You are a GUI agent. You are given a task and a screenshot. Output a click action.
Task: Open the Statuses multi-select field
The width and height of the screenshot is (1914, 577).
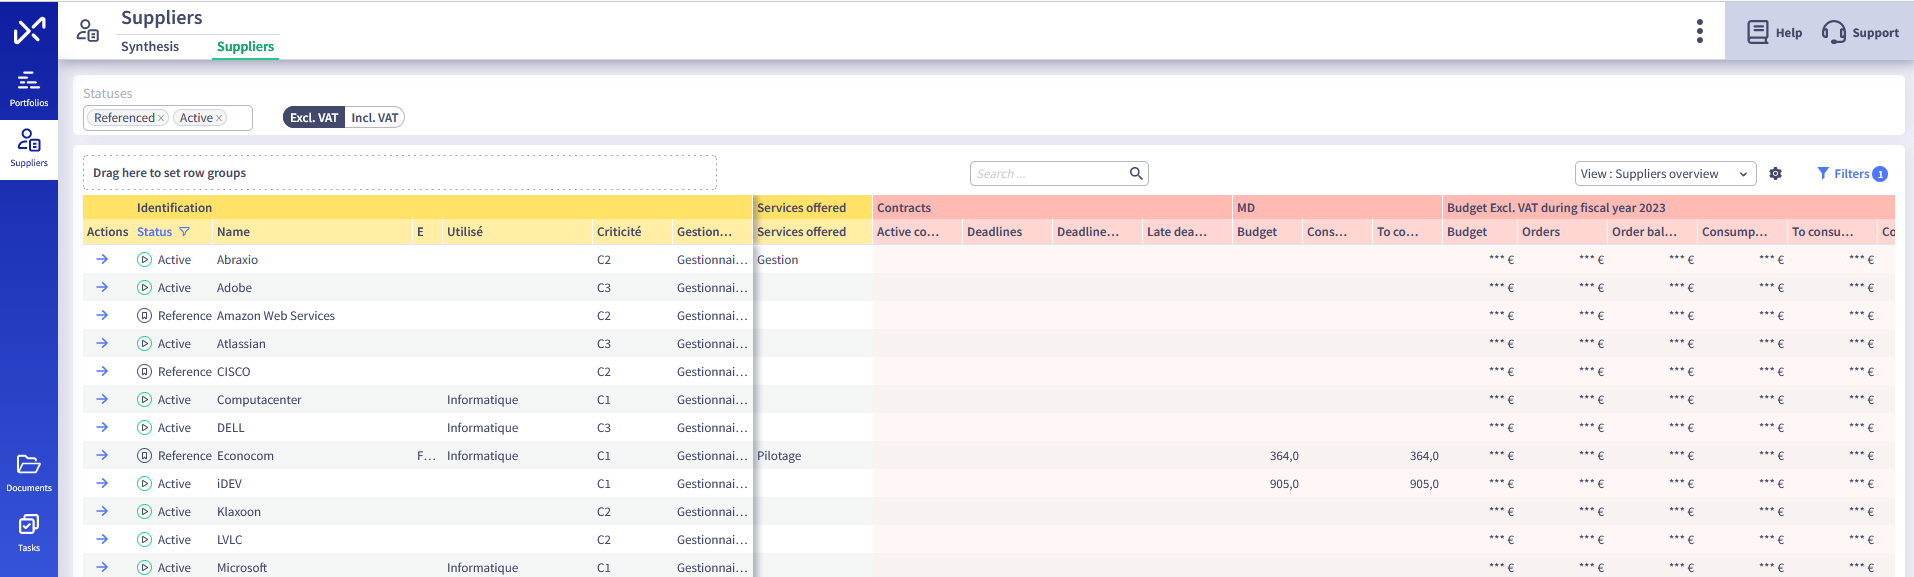pos(168,118)
